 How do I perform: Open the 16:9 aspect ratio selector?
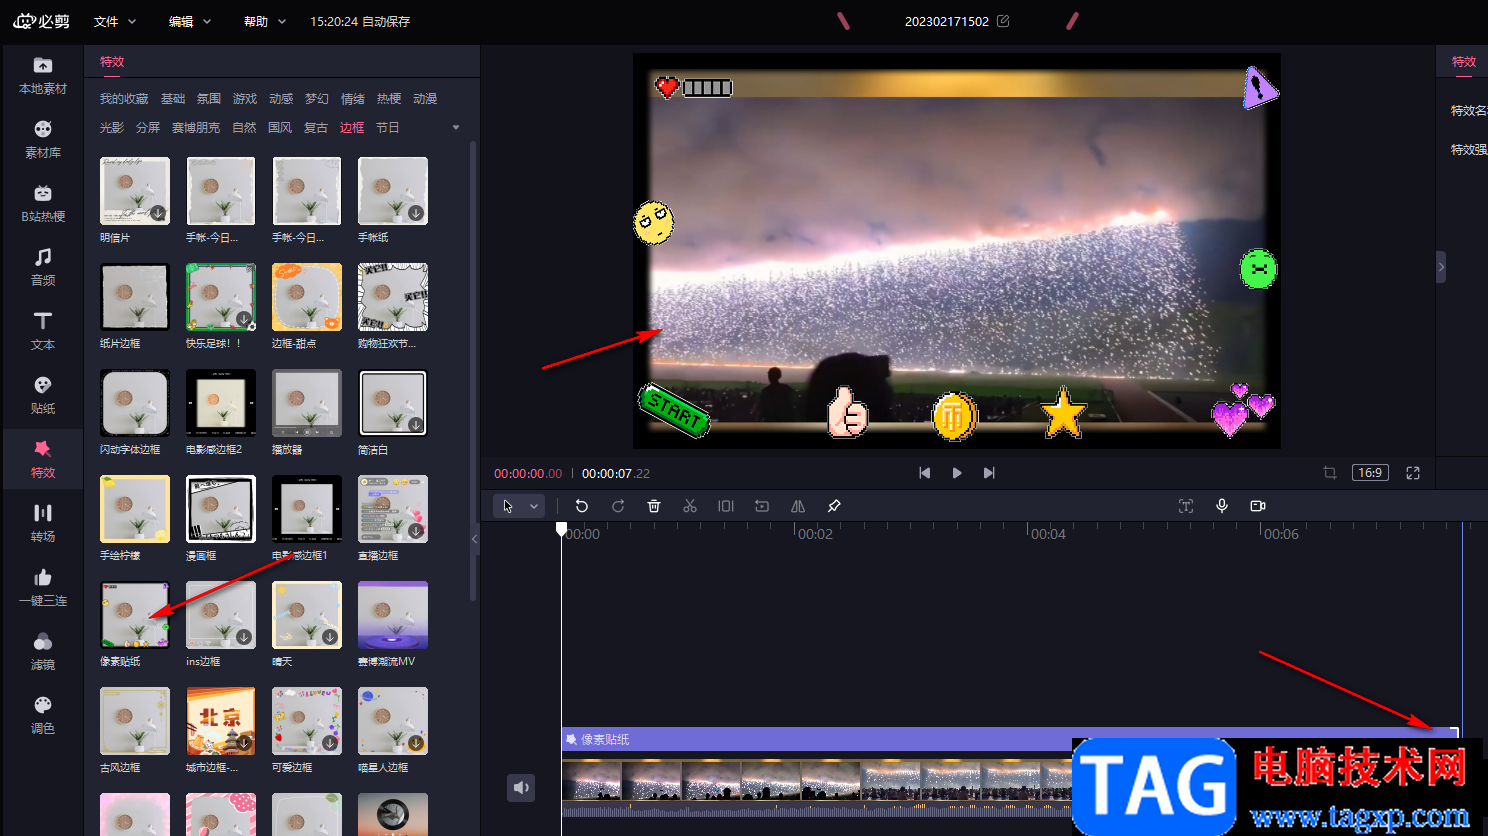pos(1370,473)
